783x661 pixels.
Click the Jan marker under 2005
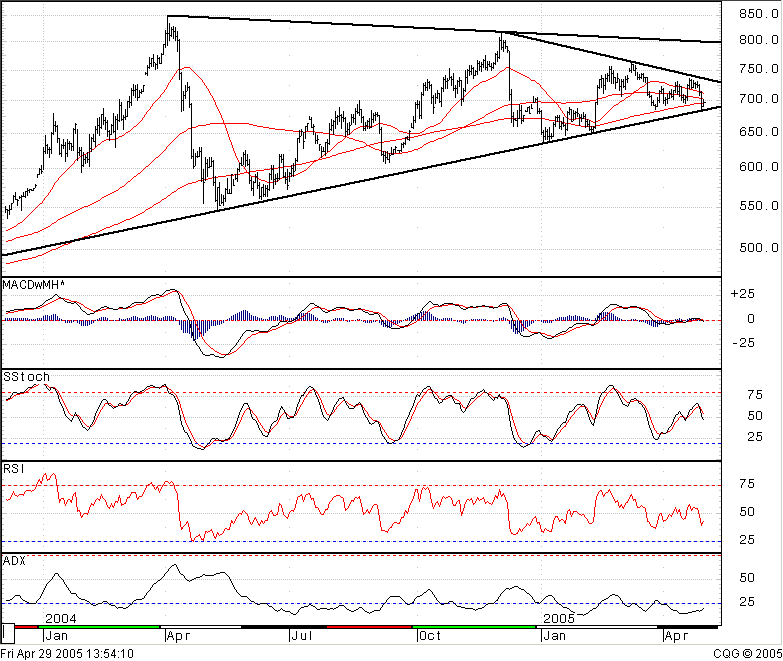click(553, 635)
